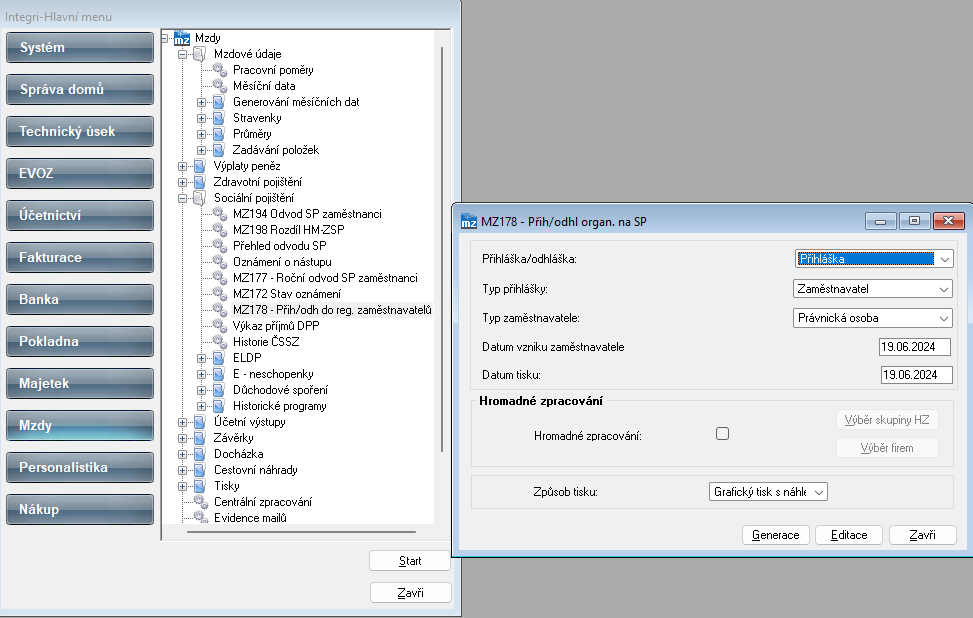973x618 pixels.
Task: Collapse the Mzdové údaje tree node
Action: tap(182, 55)
